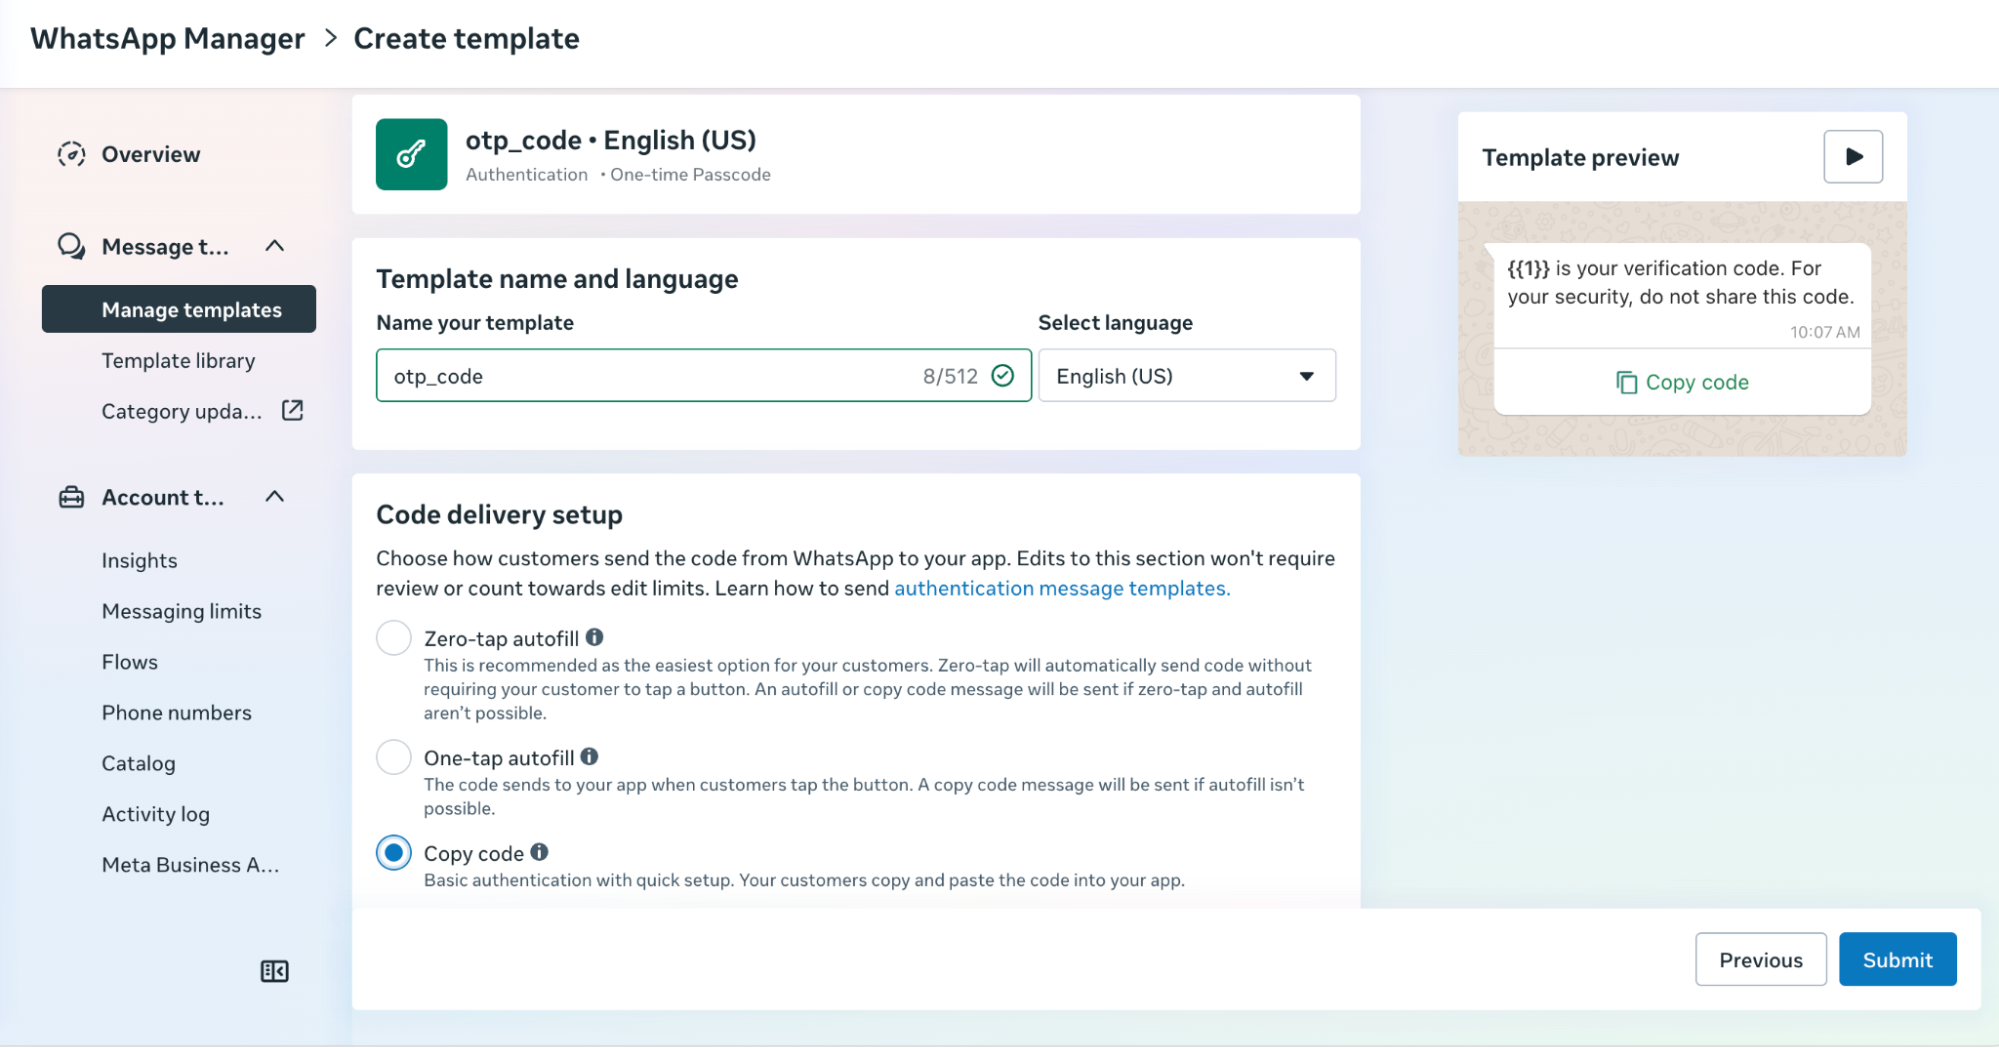Click the verification code message text in preview
The width and height of the screenshot is (1999, 1048).
tap(1680, 282)
